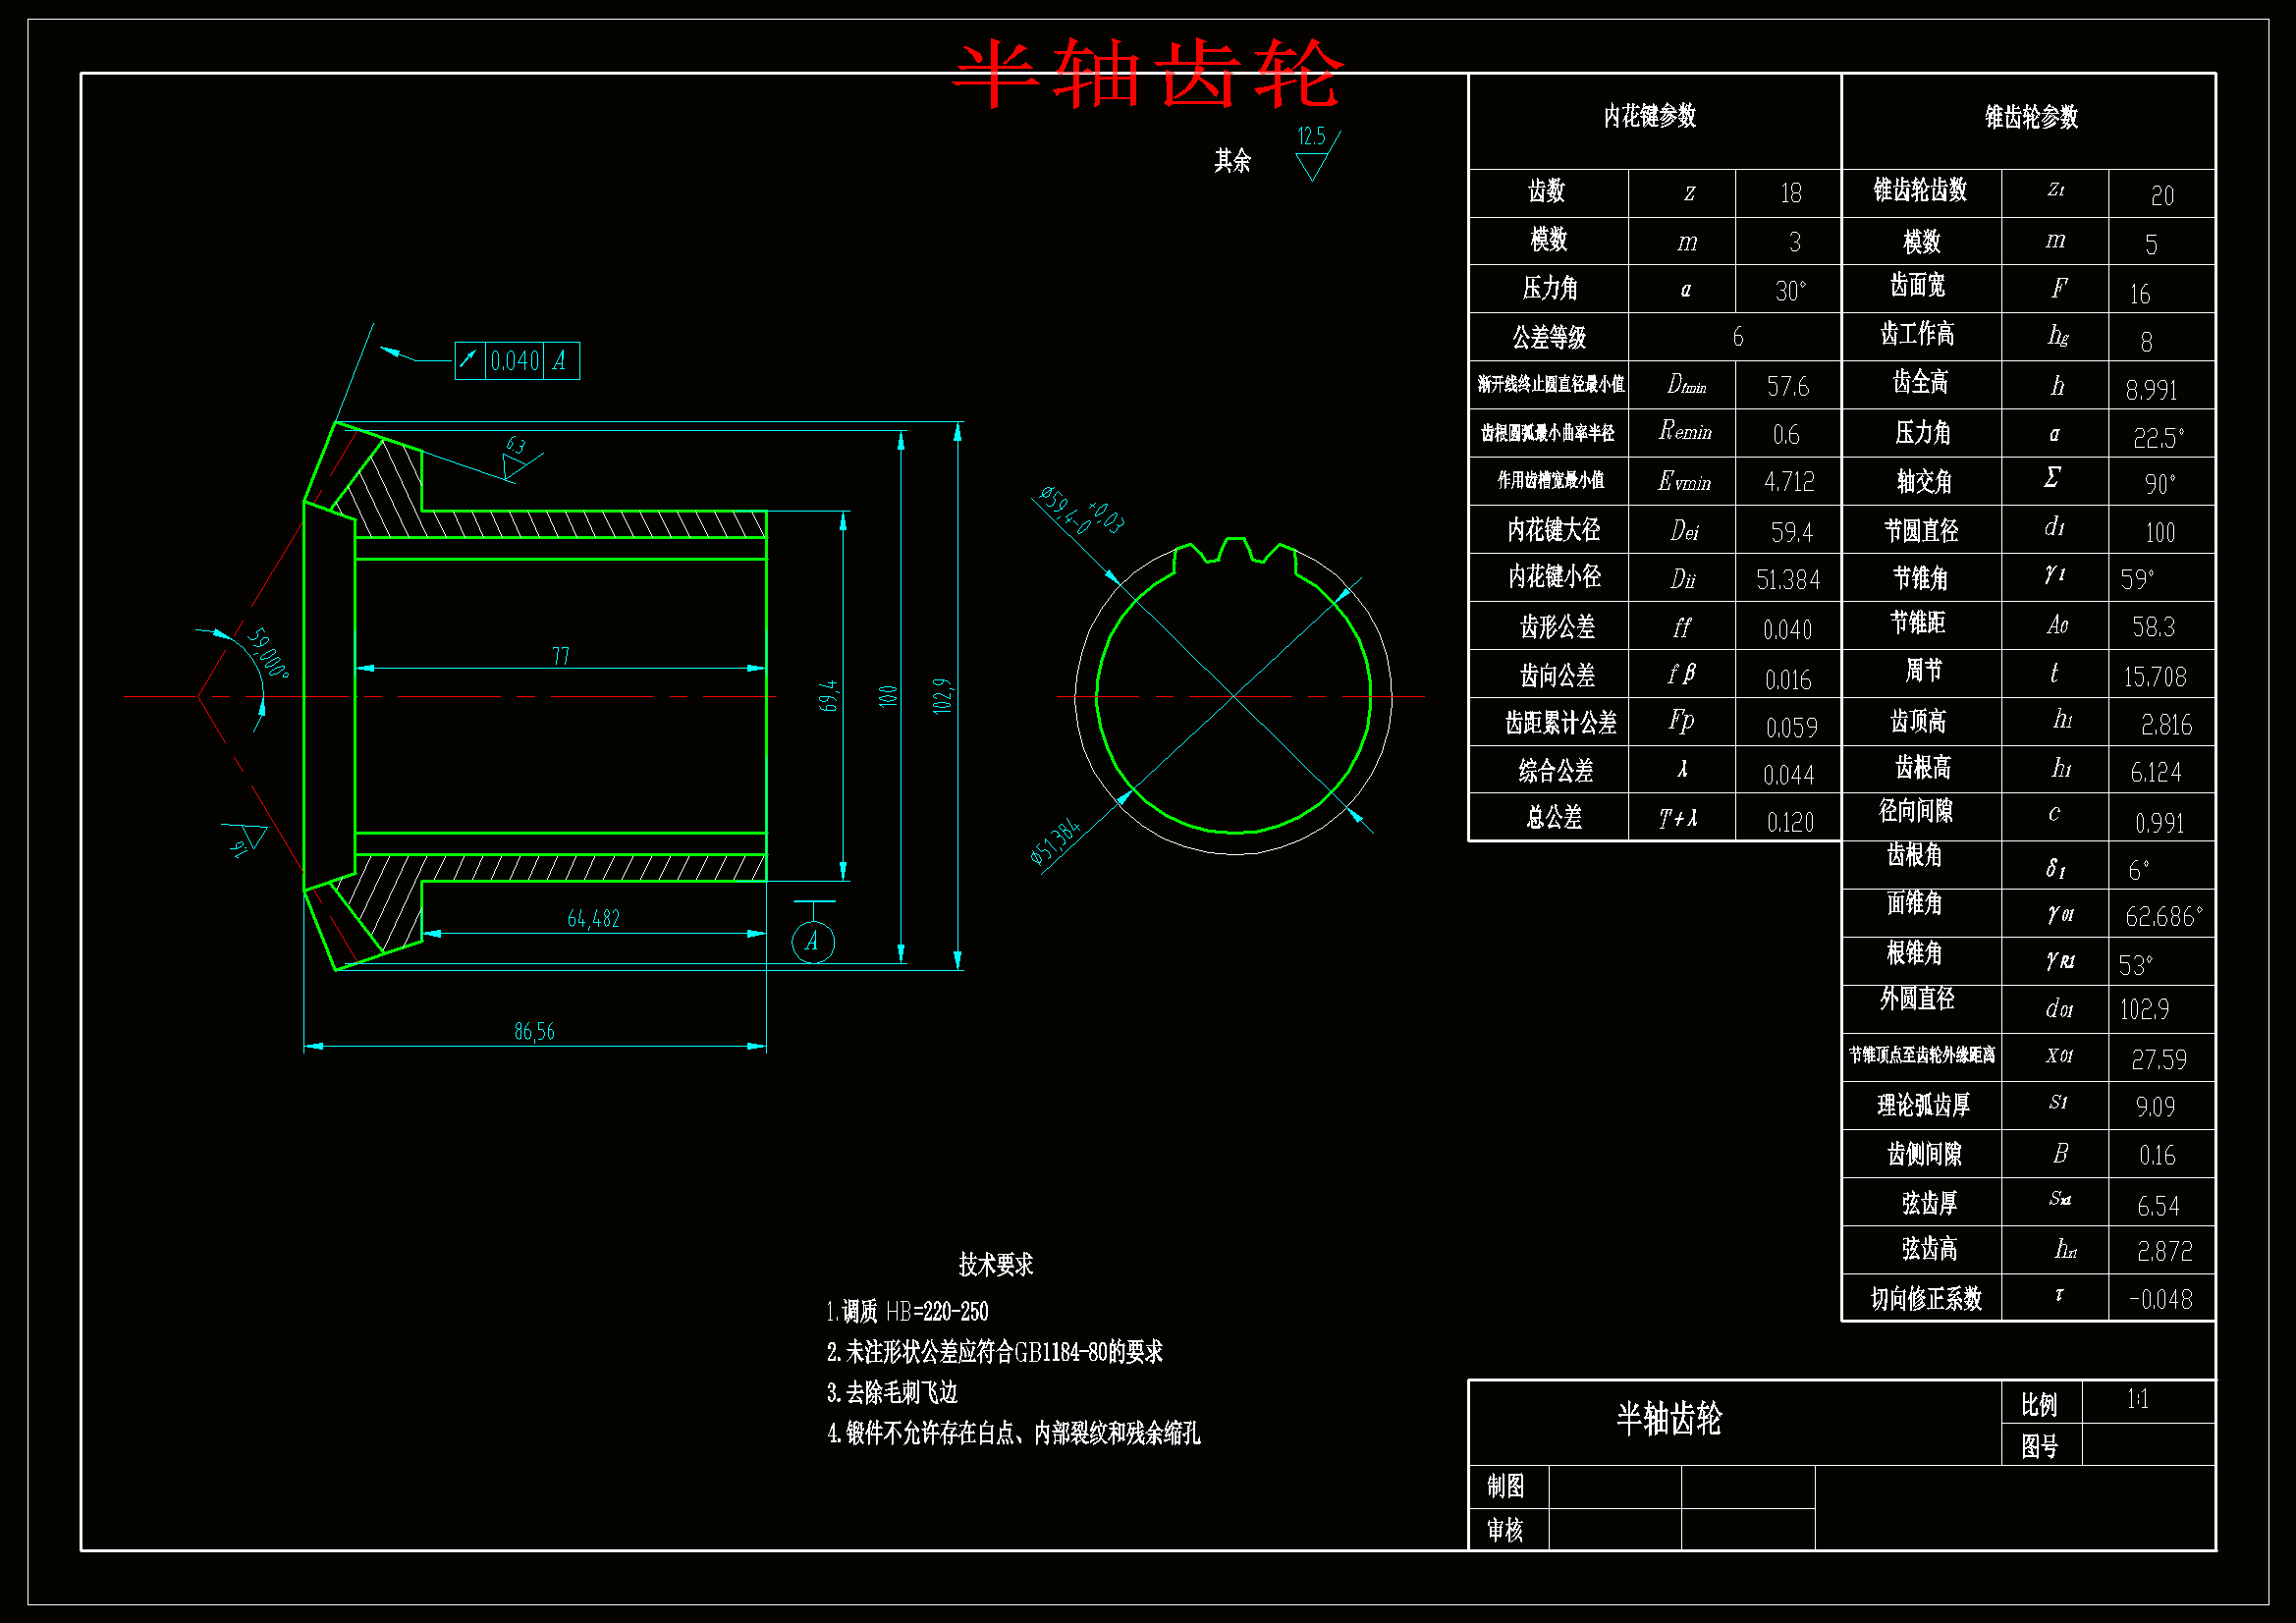The width and height of the screenshot is (2296, 1623).
Task: Click the 公差等级 cell
Action: [1549, 337]
